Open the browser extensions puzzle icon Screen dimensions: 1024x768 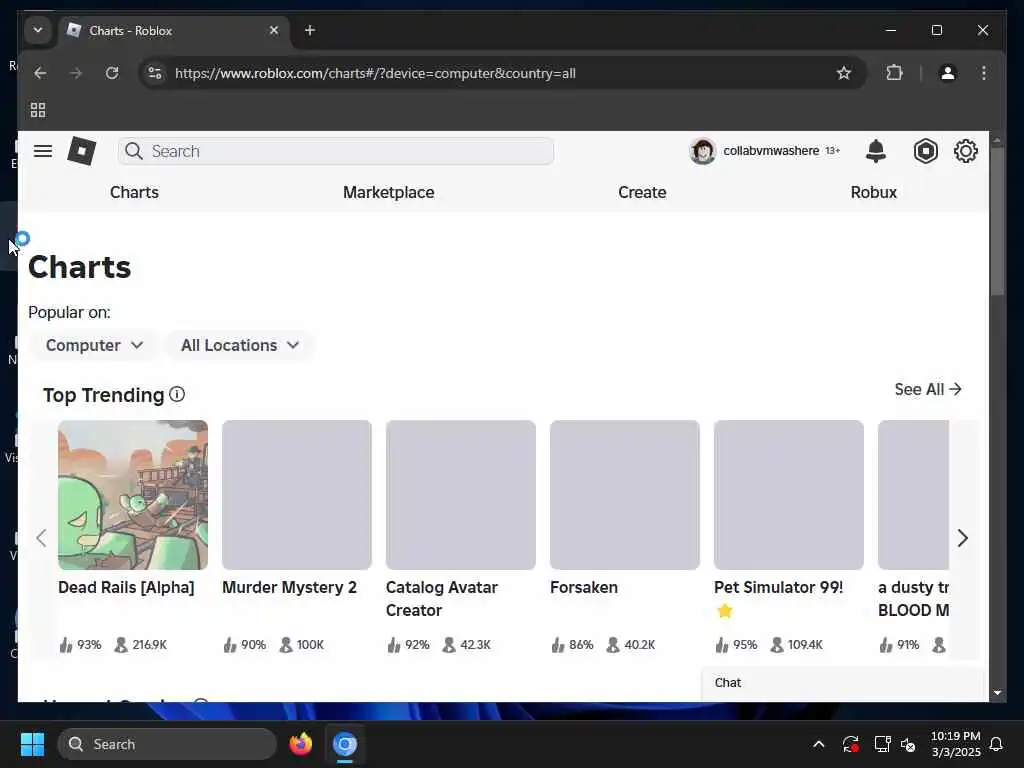[895, 73]
